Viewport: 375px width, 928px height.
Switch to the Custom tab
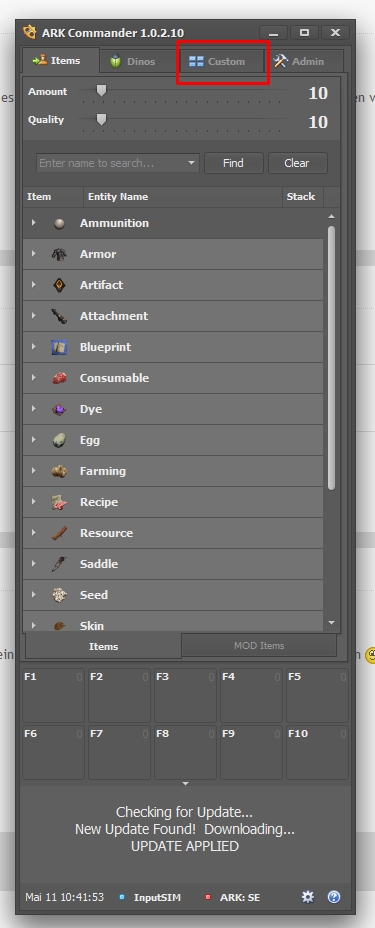(222, 61)
